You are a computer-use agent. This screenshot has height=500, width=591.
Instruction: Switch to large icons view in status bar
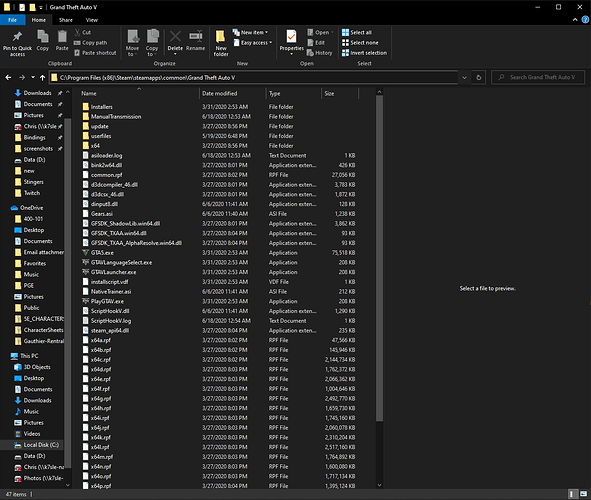point(583,494)
